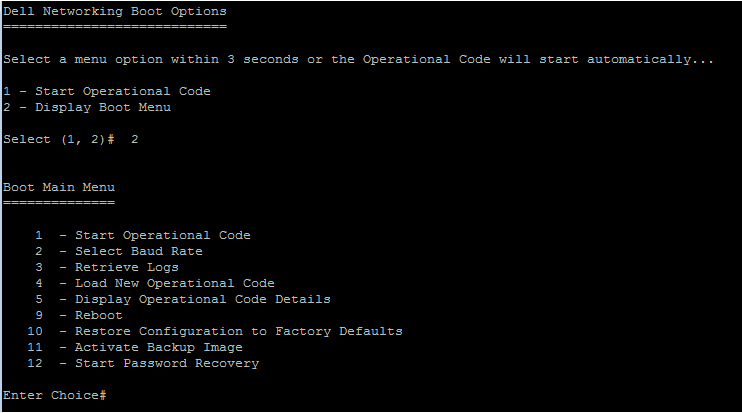742x413 pixels.
Task: Choose the "Activate Backup Image" entry
Action: click(x=158, y=347)
